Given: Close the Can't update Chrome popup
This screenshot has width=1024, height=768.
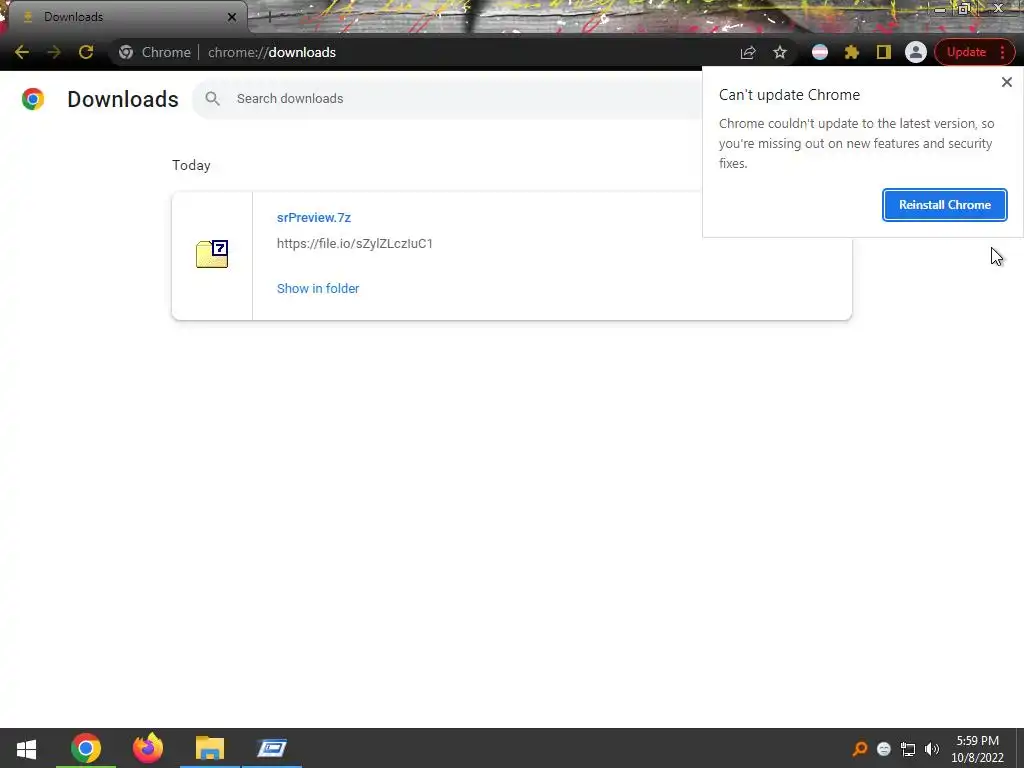Looking at the screenshot, I should (1006, 82).
